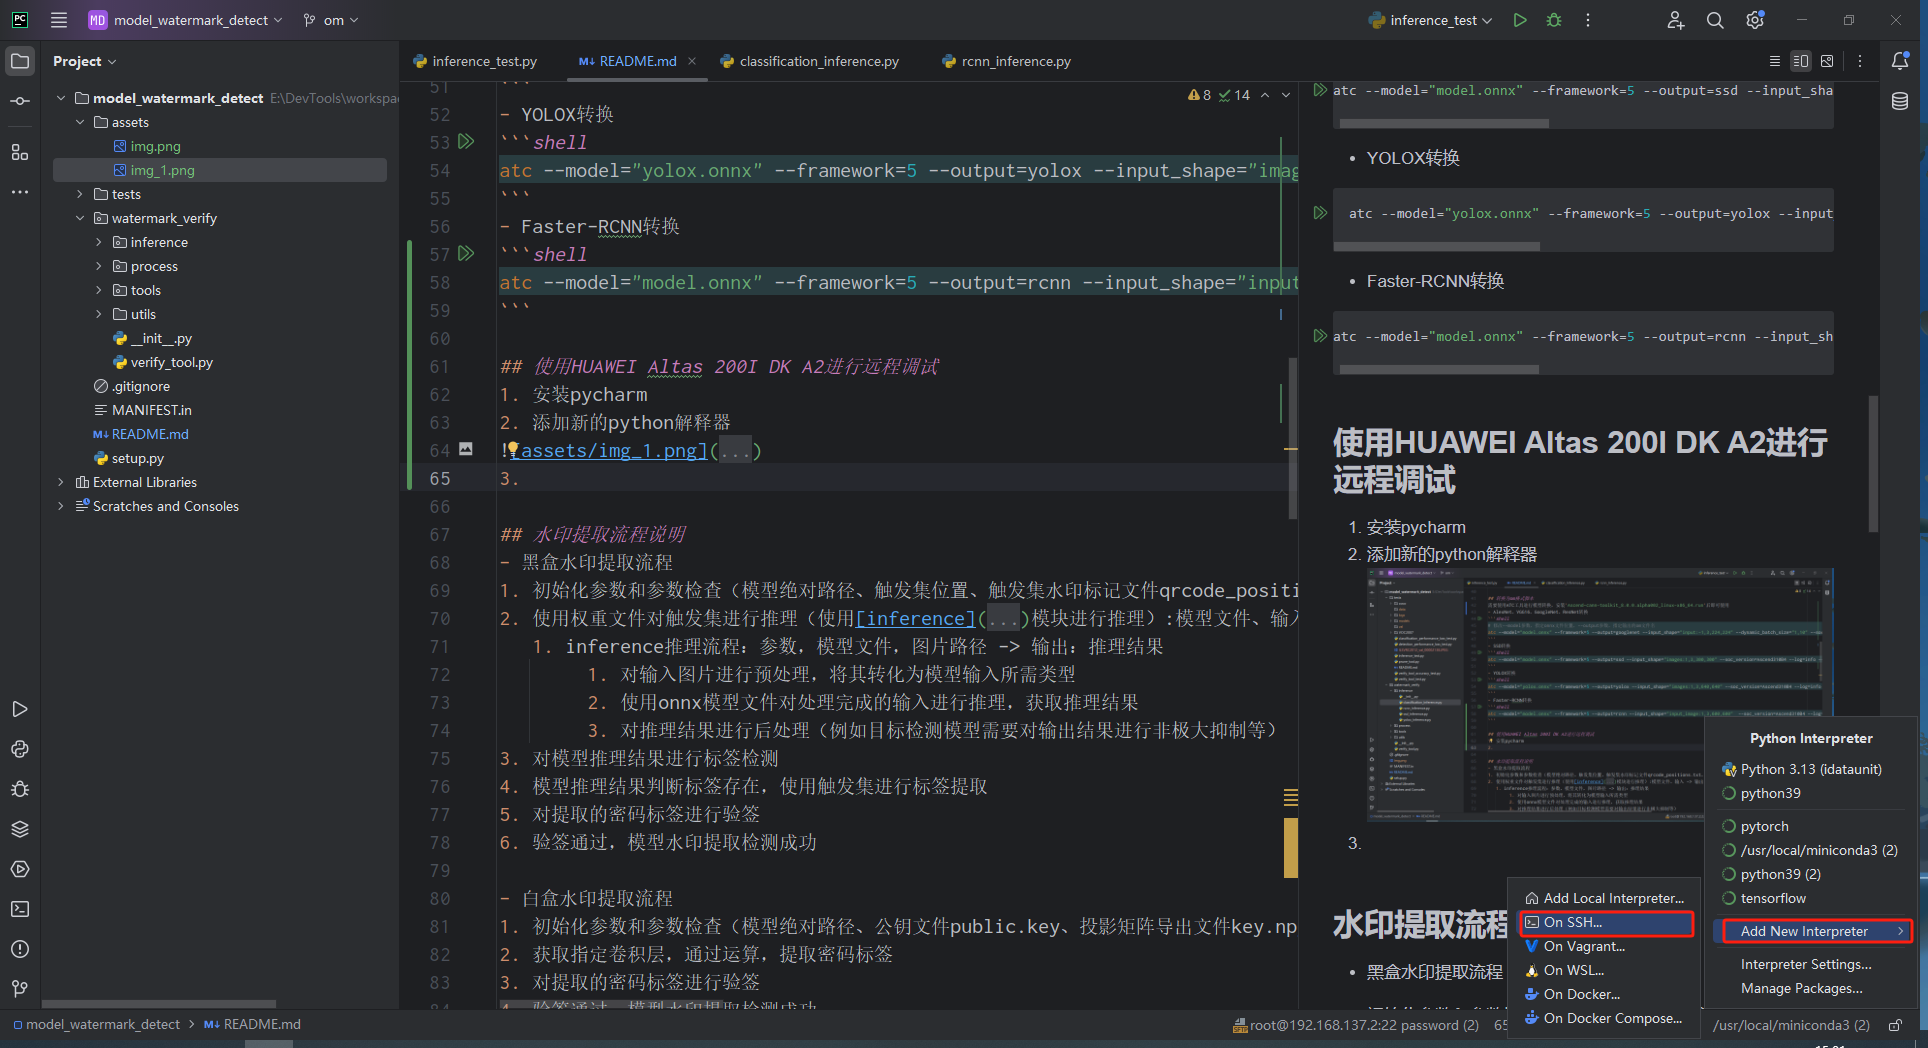Expand Scratches and Consoles node
The width and height of the screenshot is (1928, 1048).
click(61, 506)
